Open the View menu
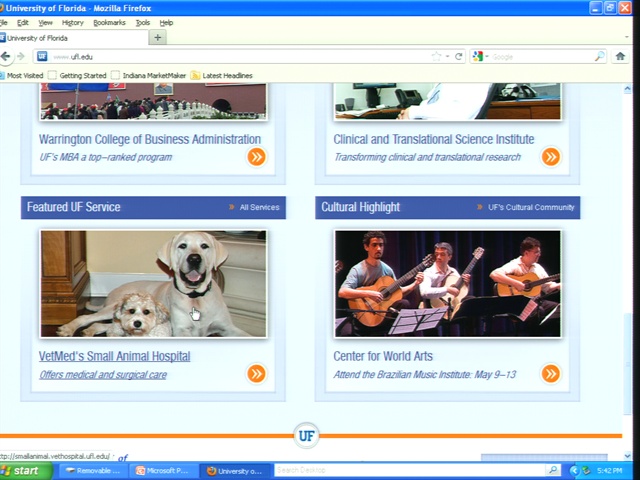The height and width of the screenshot is (480, 640). pos(45,23)
